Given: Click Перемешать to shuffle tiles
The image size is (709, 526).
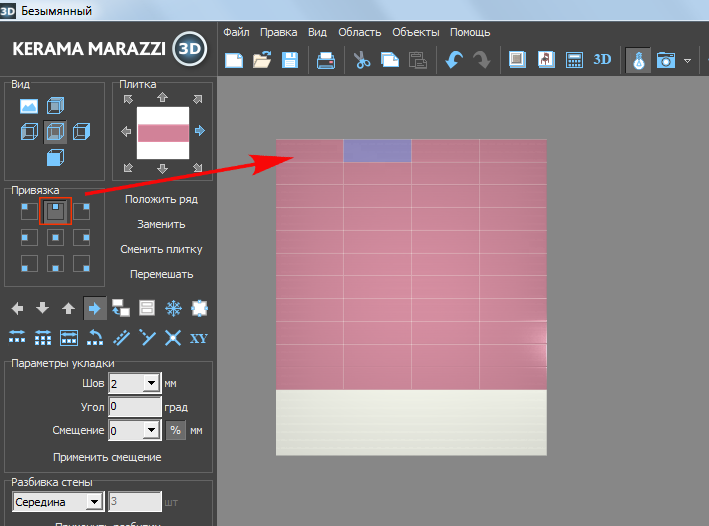Looking at the screenshot, I should click(161, 274).
